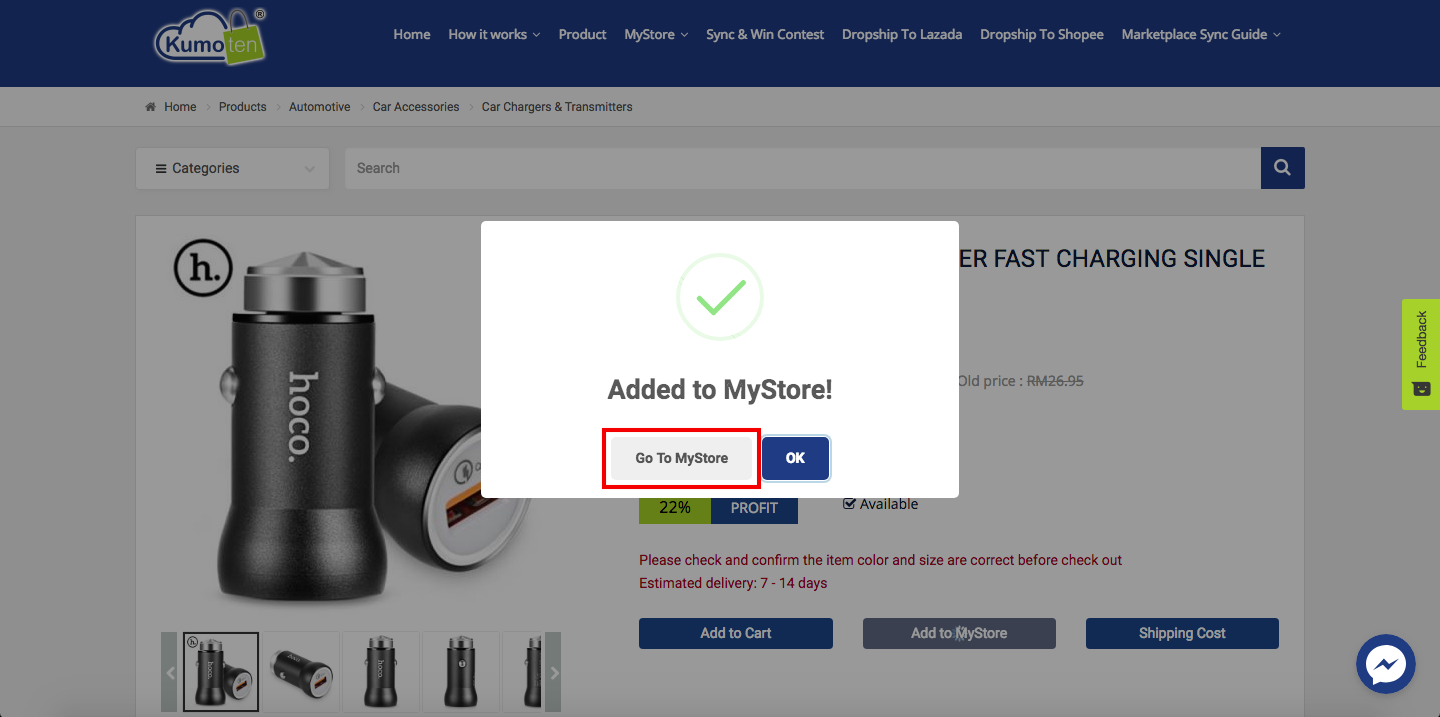Open the Car Accessories breadcrumb link
The width and height of the screenshot is (1440, 717).
point(416,107)
